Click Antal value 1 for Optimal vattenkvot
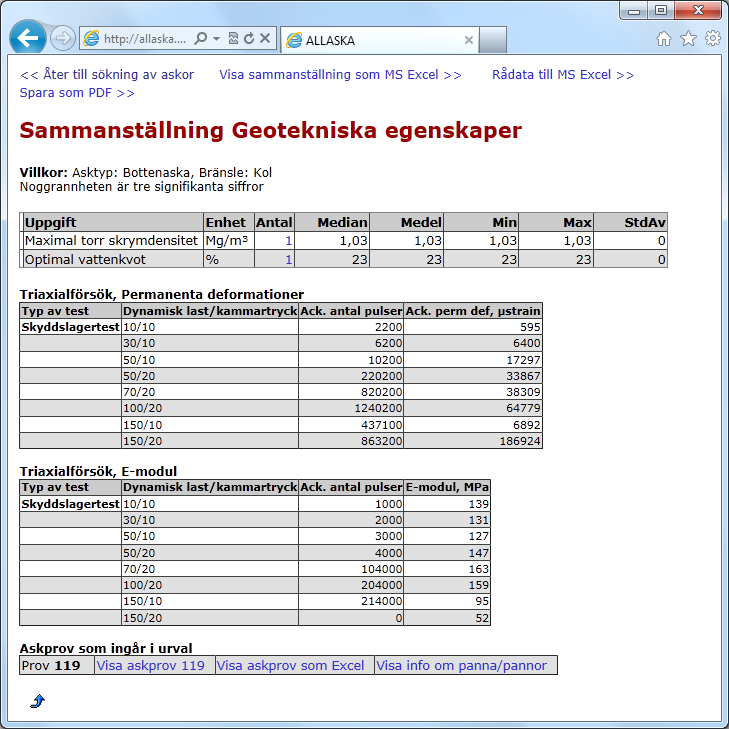The image size is (729, 729). click(288, 259)
